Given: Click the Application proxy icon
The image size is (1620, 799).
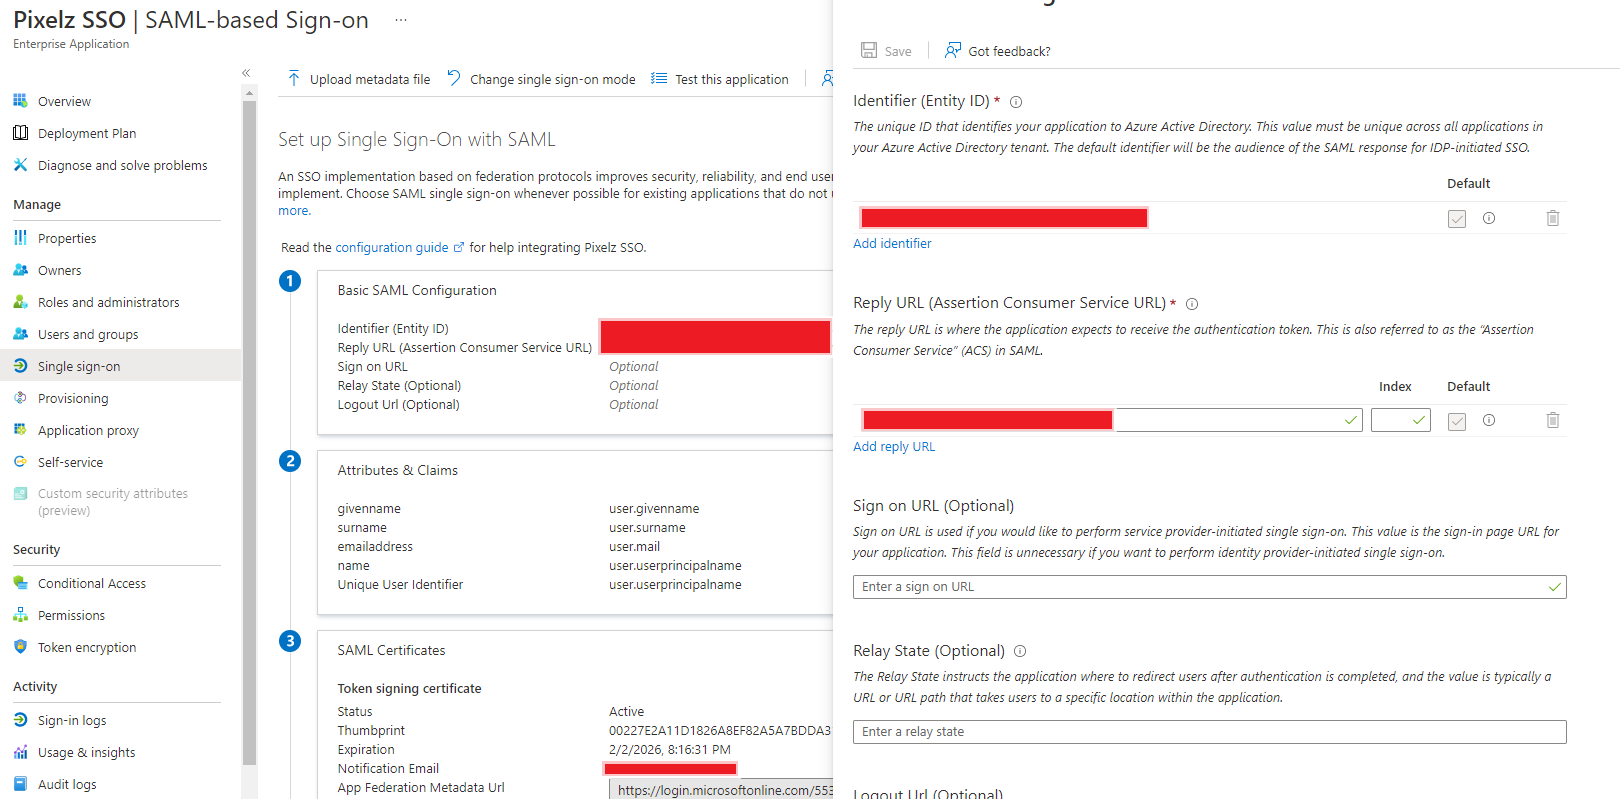Looking at the screenshot, I should pos(20,430).
